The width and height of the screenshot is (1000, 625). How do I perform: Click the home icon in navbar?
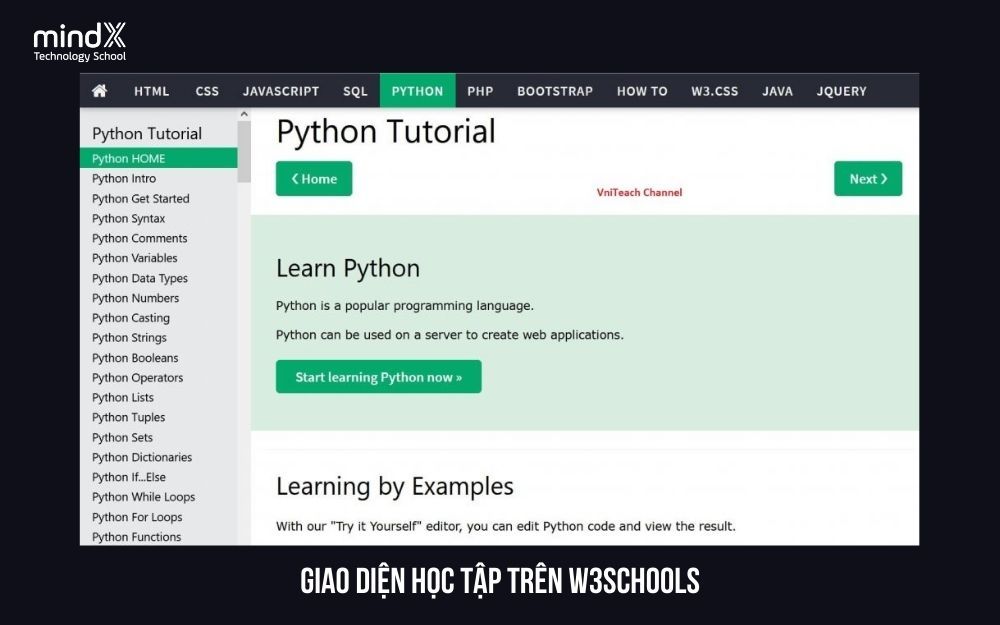99,91
